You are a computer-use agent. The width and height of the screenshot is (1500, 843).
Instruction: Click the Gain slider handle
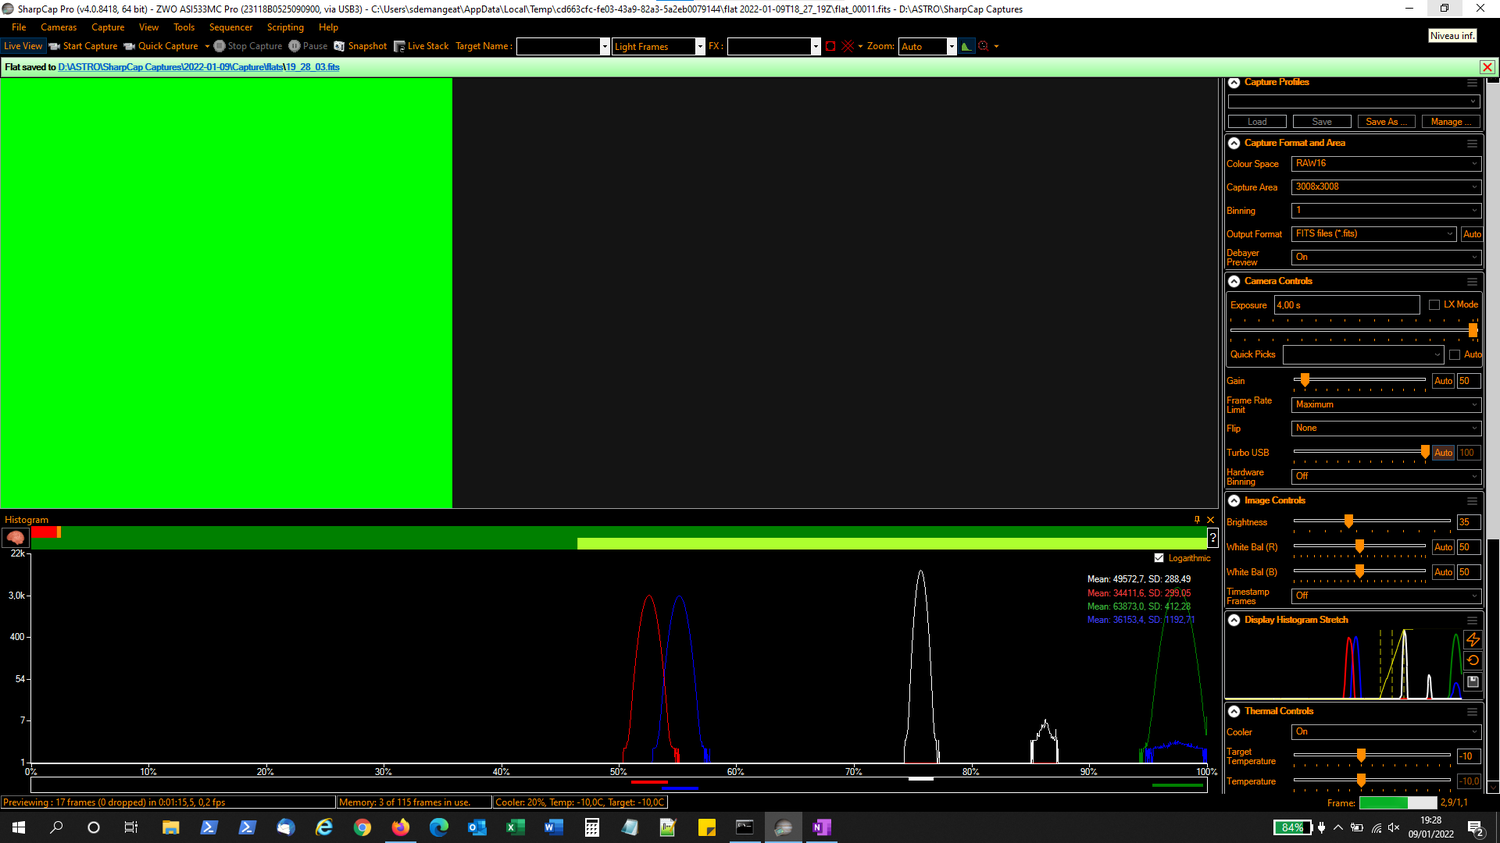1305,380
